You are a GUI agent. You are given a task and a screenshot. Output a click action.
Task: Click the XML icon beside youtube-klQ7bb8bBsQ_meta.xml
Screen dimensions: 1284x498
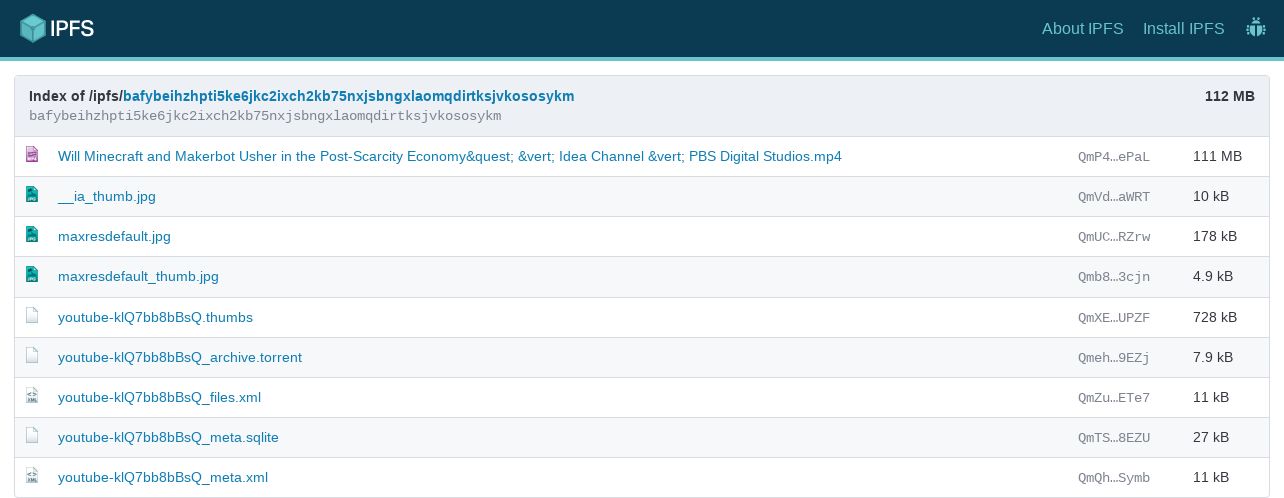(x=32, y=475)
